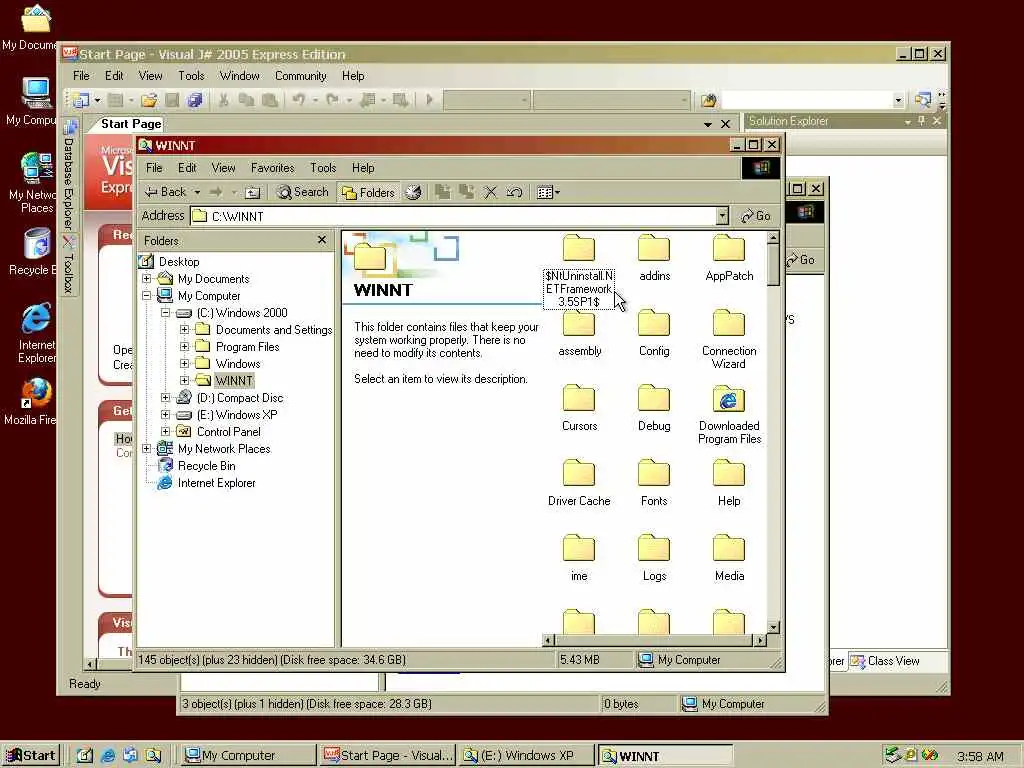Screen dimensions: 1024x768
Task: Go up one folder level in WINNT
Action: [x=252, y=193]
